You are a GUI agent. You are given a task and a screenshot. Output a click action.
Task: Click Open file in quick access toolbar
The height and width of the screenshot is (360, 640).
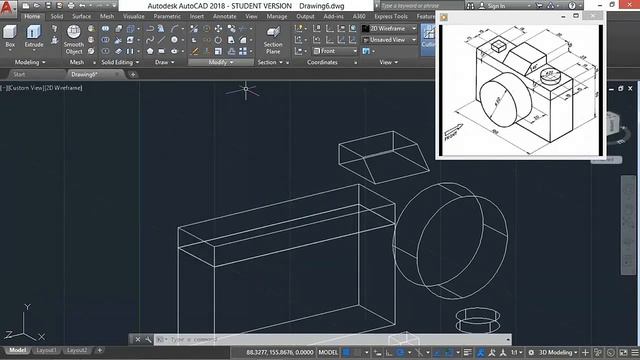coord(37,6)
